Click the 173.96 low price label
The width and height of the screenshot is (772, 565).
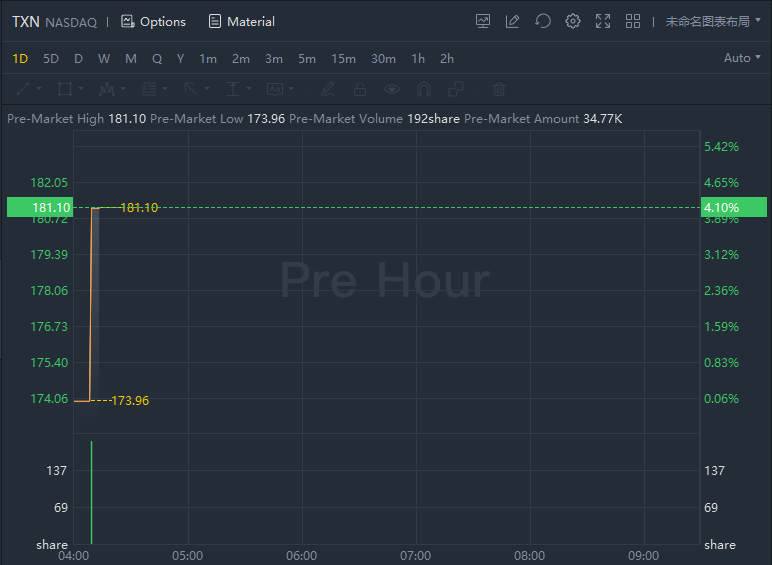coord(130,401)
